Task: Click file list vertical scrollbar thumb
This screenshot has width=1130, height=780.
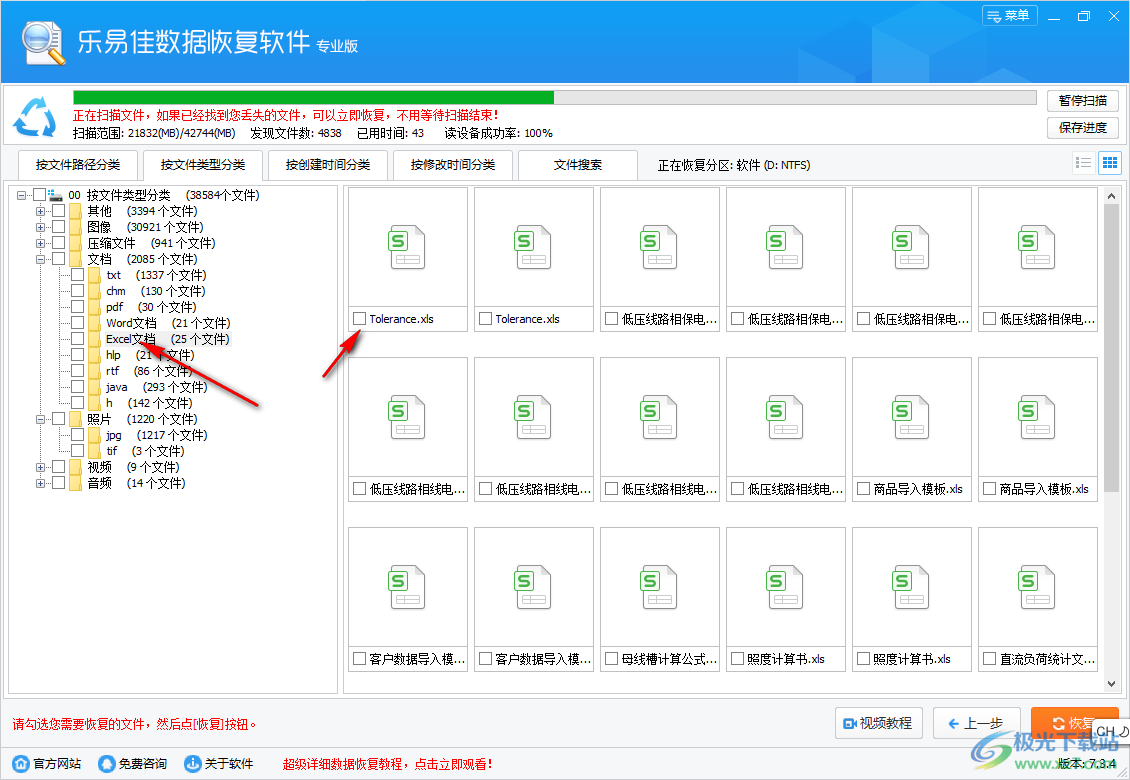Action: [1111, 348]
